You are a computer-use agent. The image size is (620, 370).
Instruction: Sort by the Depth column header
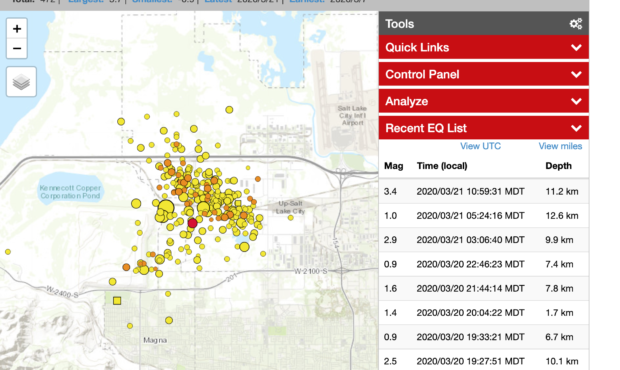coord(558,166)
